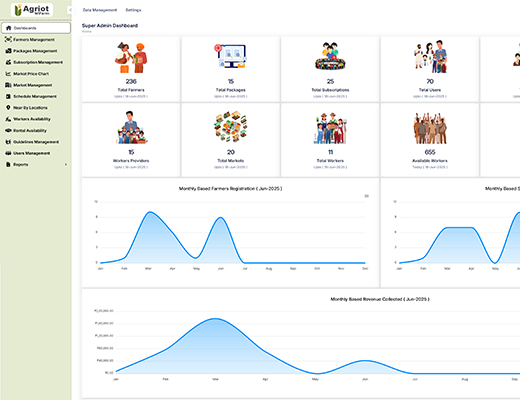Click the Packages Management sidebar icon
The image size is (520, 400).
pos(8,51)
